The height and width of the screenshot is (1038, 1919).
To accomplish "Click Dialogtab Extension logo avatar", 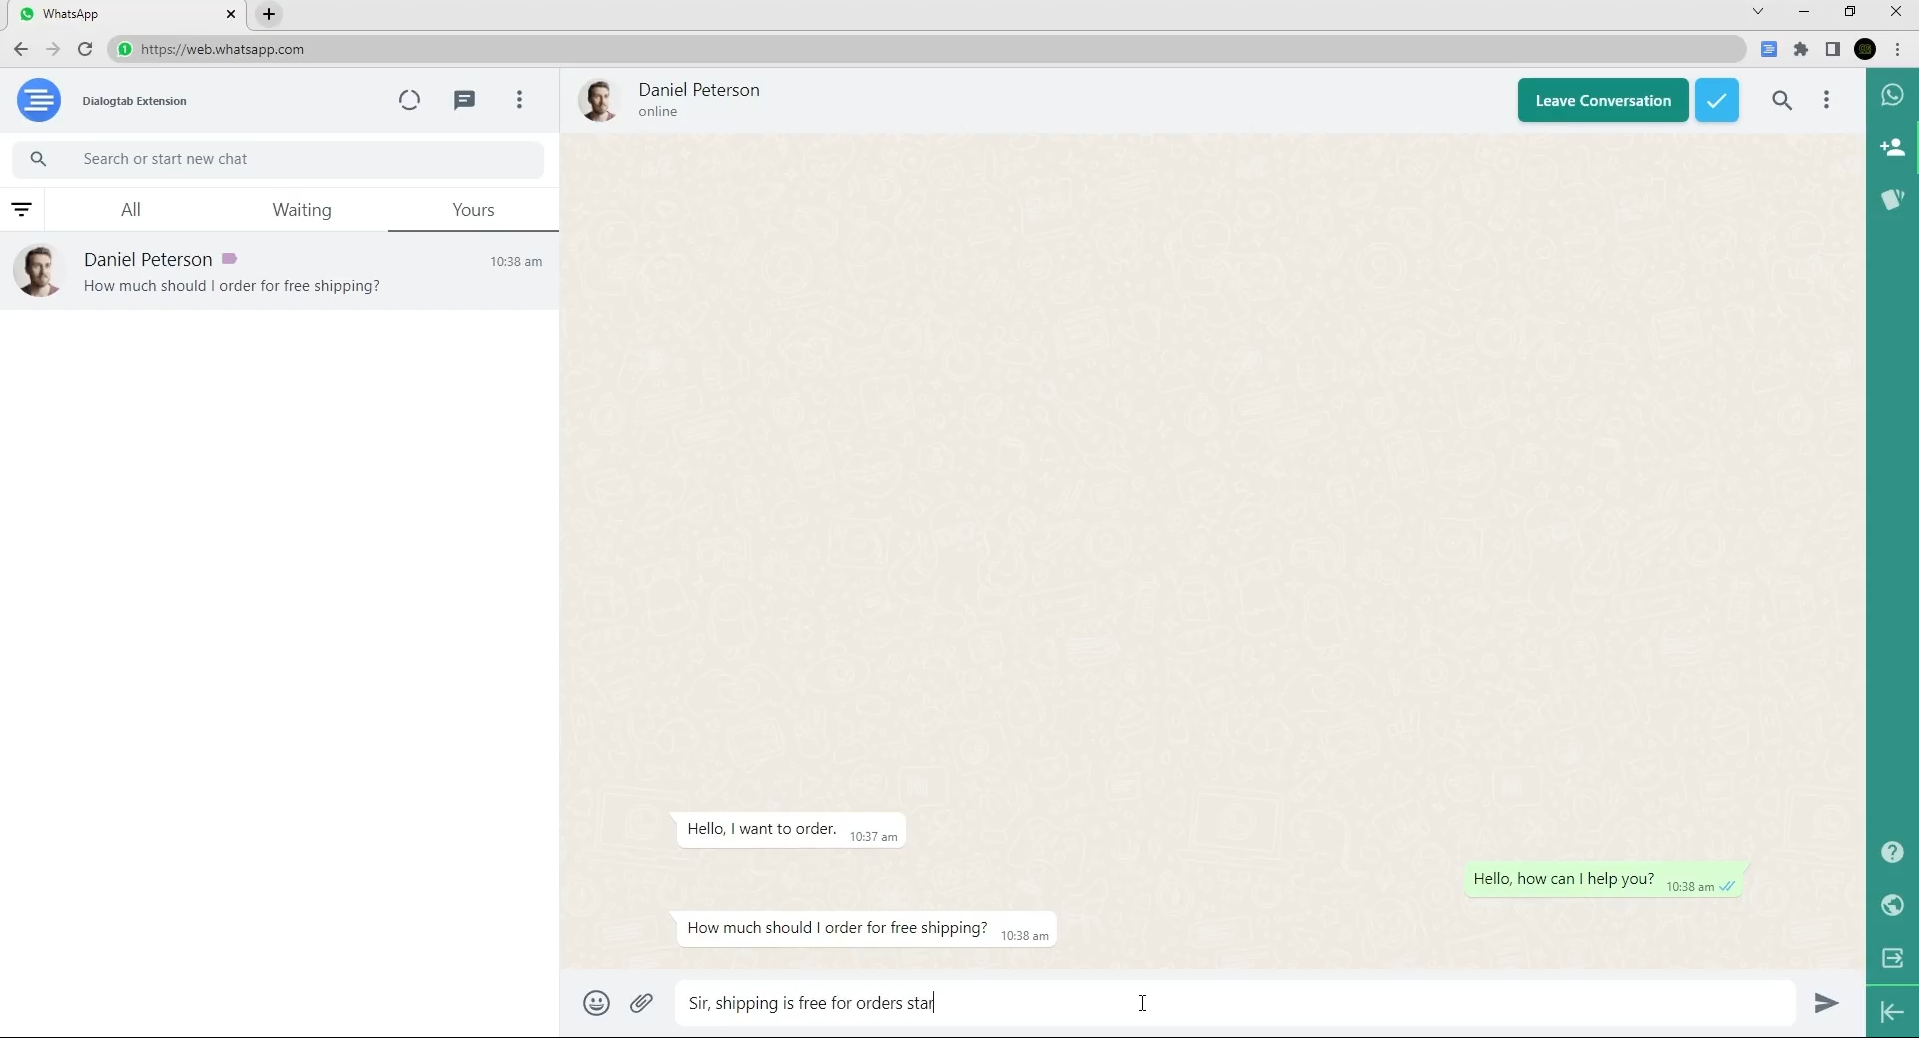I will [39, 100].
